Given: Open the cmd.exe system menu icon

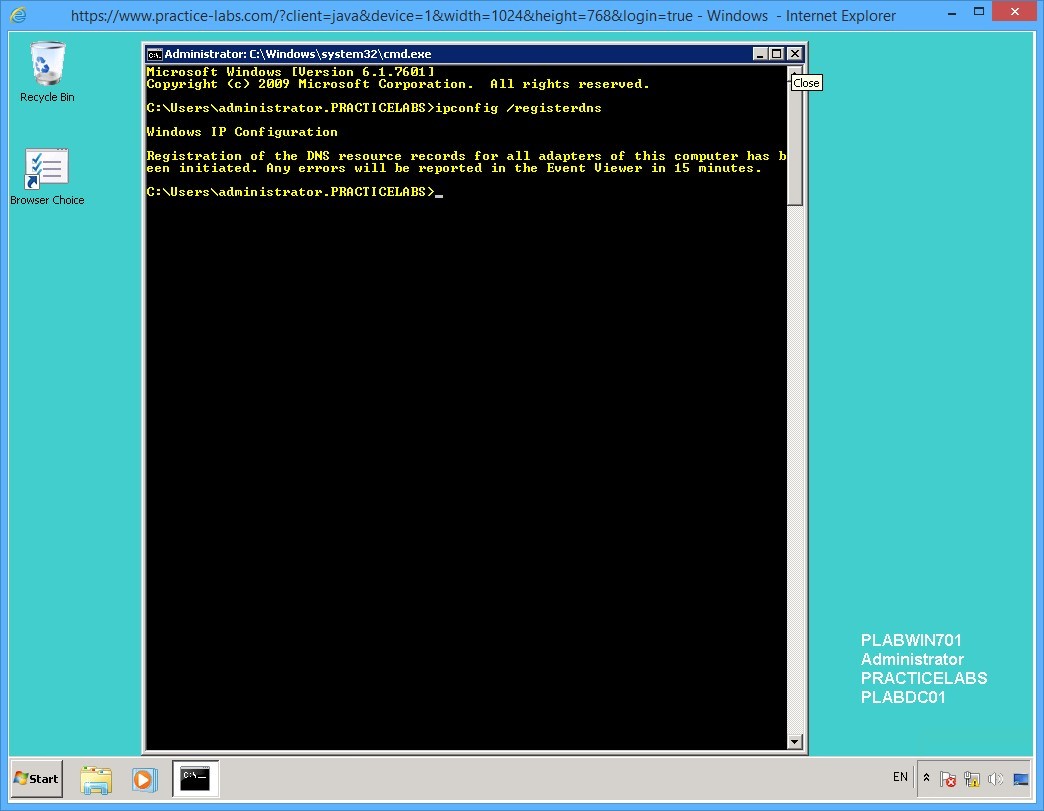Looking at the screenshot, I should 153,53.
